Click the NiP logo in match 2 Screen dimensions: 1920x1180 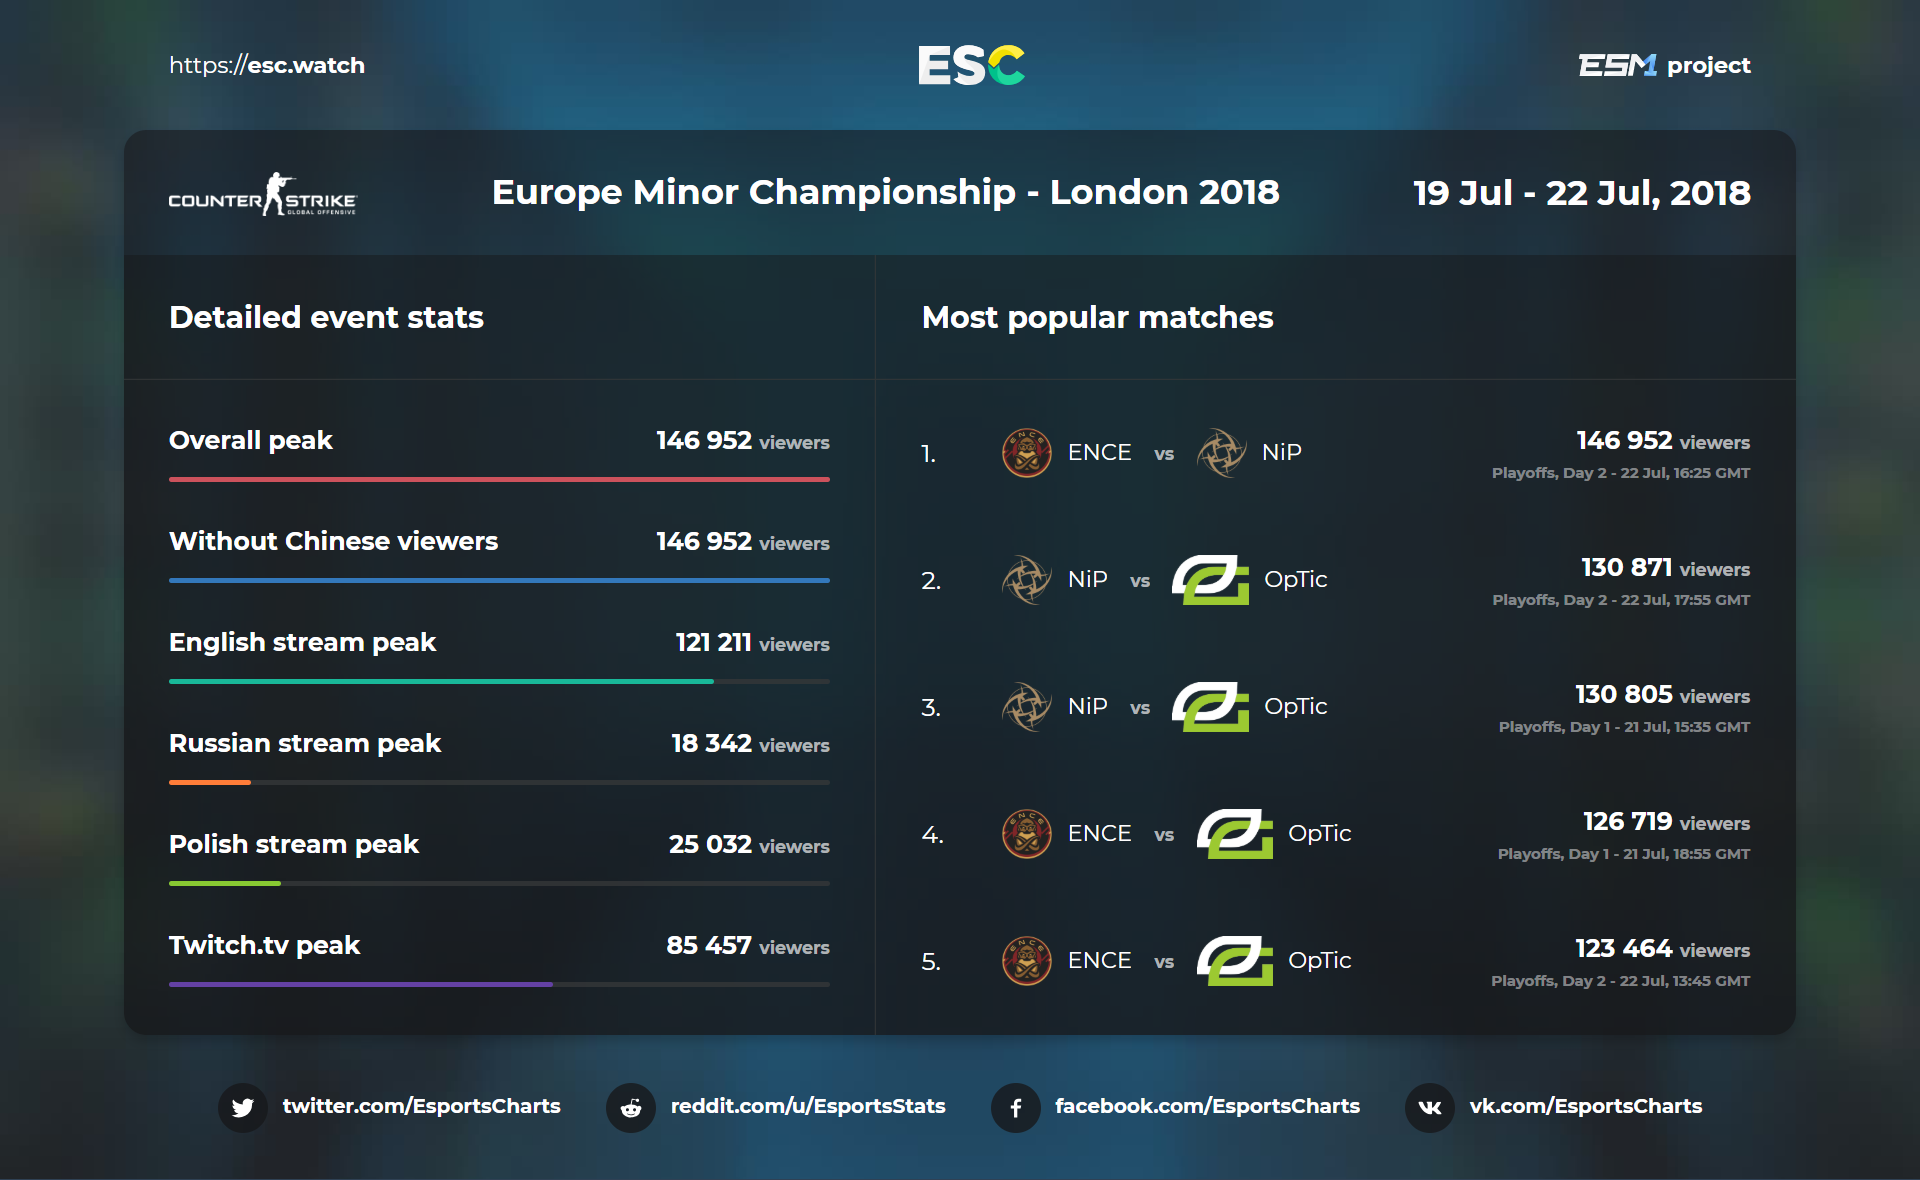(1026, 580)
